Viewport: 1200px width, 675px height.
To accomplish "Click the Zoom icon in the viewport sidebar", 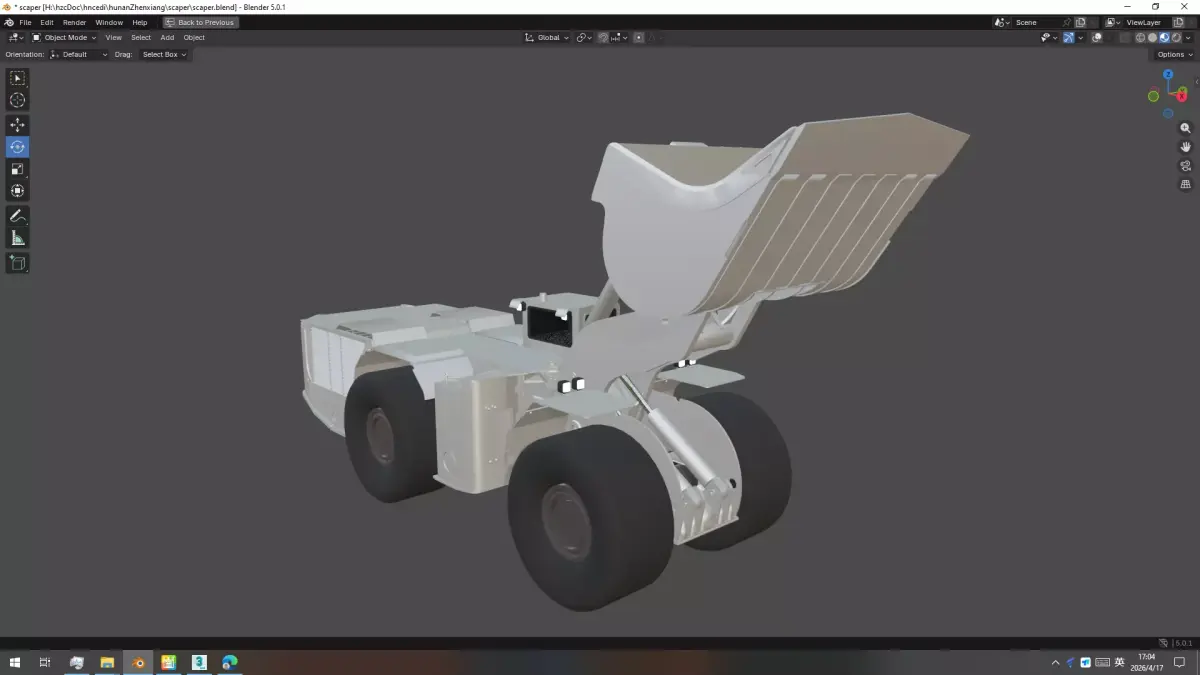I will click(1185, 128).
